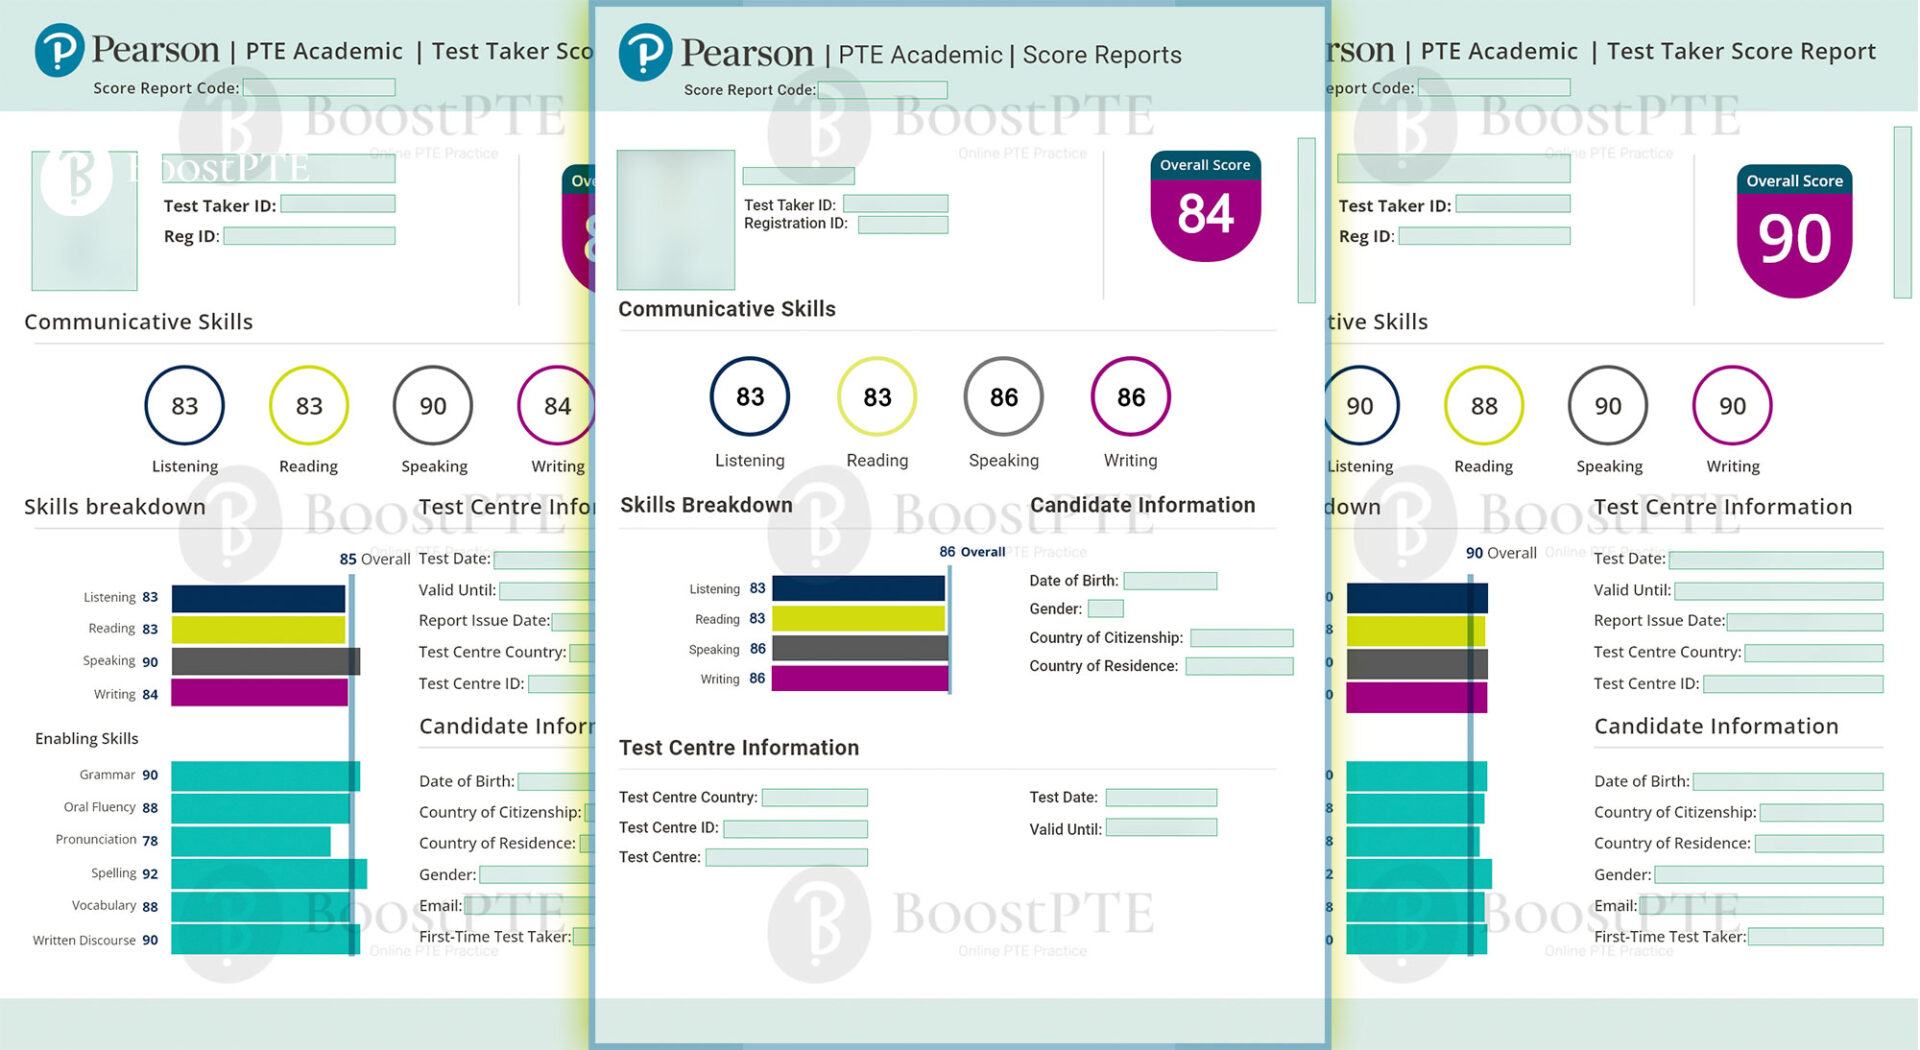
Task: Click the Pearson logo on the left report
Action: [59, 50]
